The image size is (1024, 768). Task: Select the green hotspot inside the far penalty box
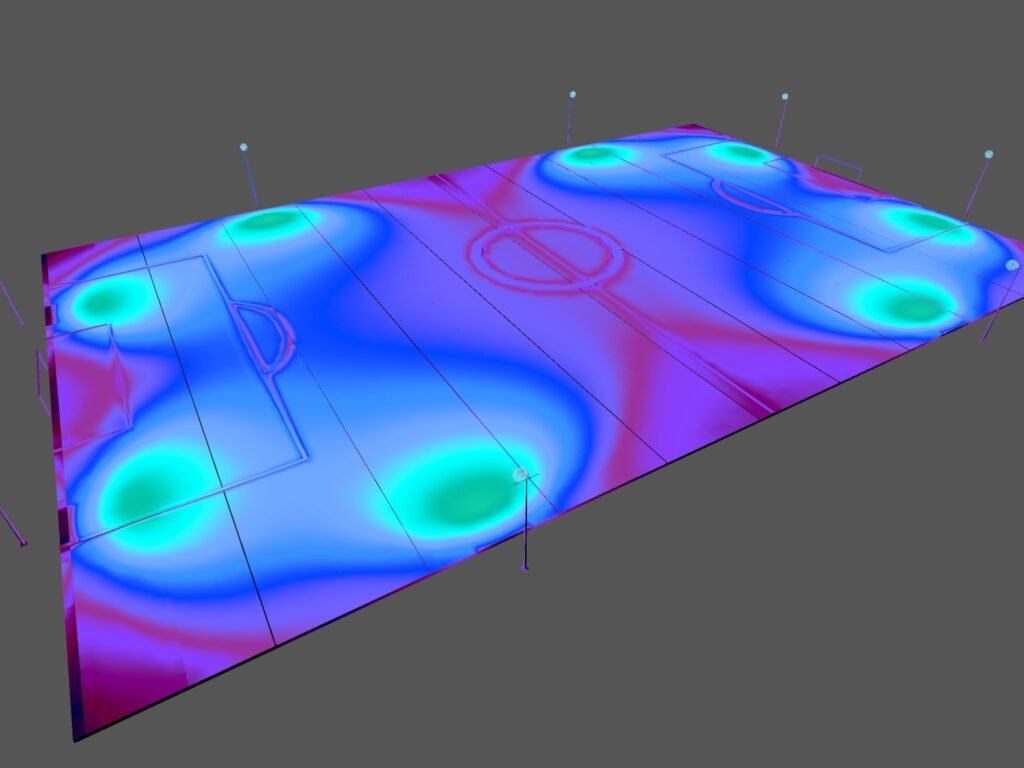point(742,153)
